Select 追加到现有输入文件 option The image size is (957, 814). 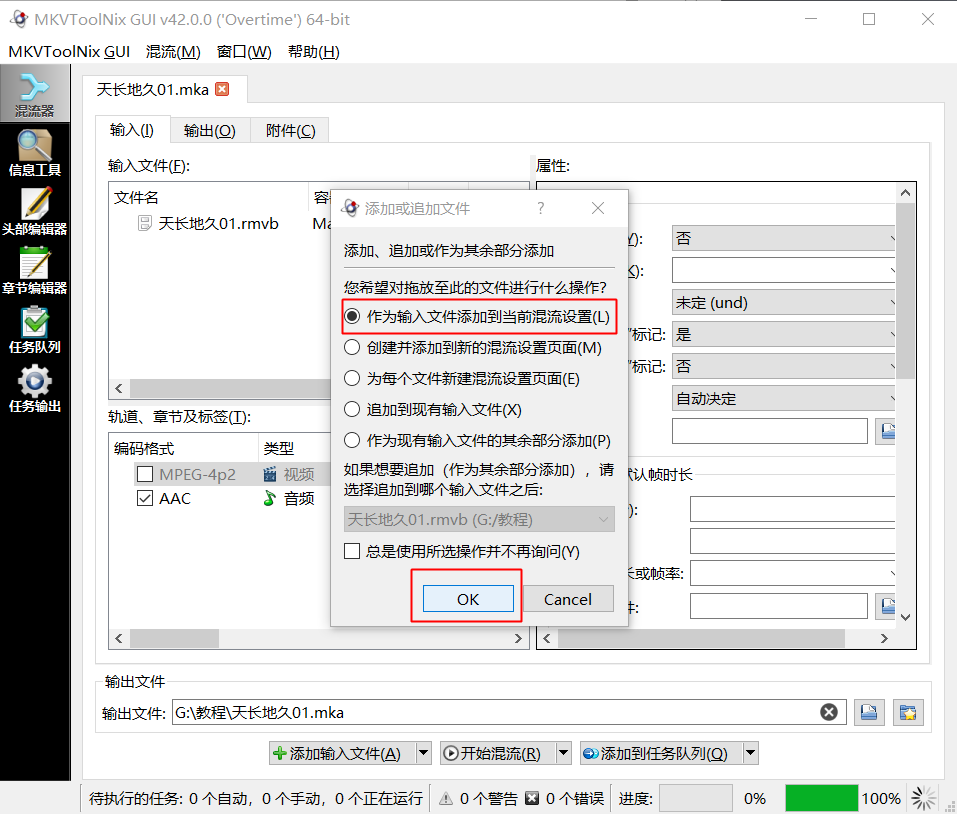click(433, 409)
